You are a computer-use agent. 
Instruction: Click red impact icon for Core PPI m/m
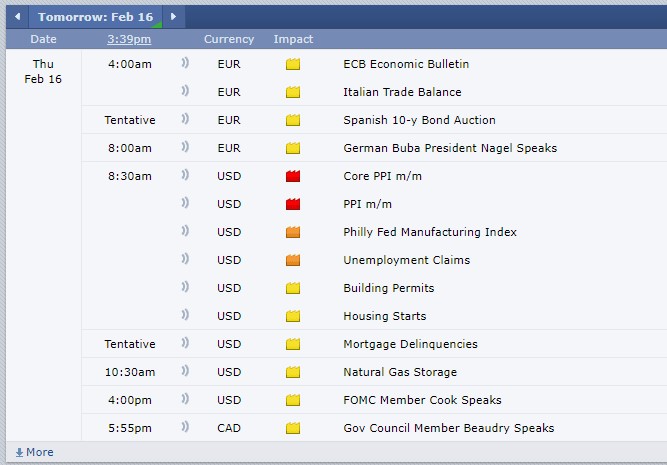pos(293,176)
